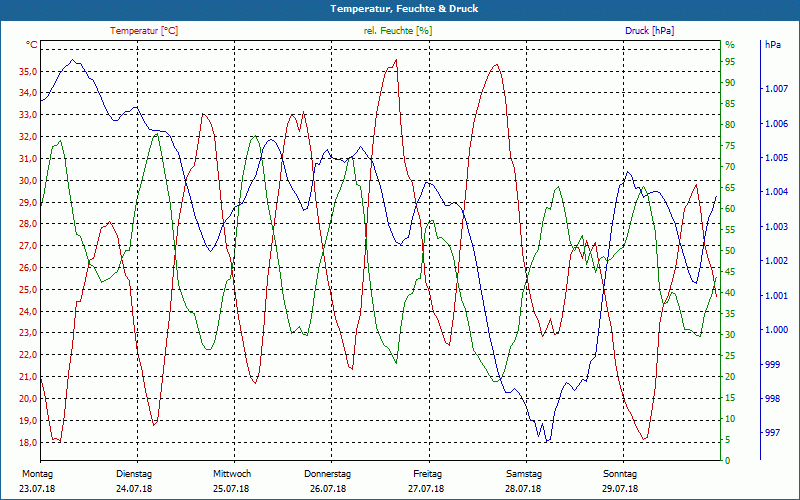
Task: Click the 'Dienstag' day label
Action: [134, 474]
